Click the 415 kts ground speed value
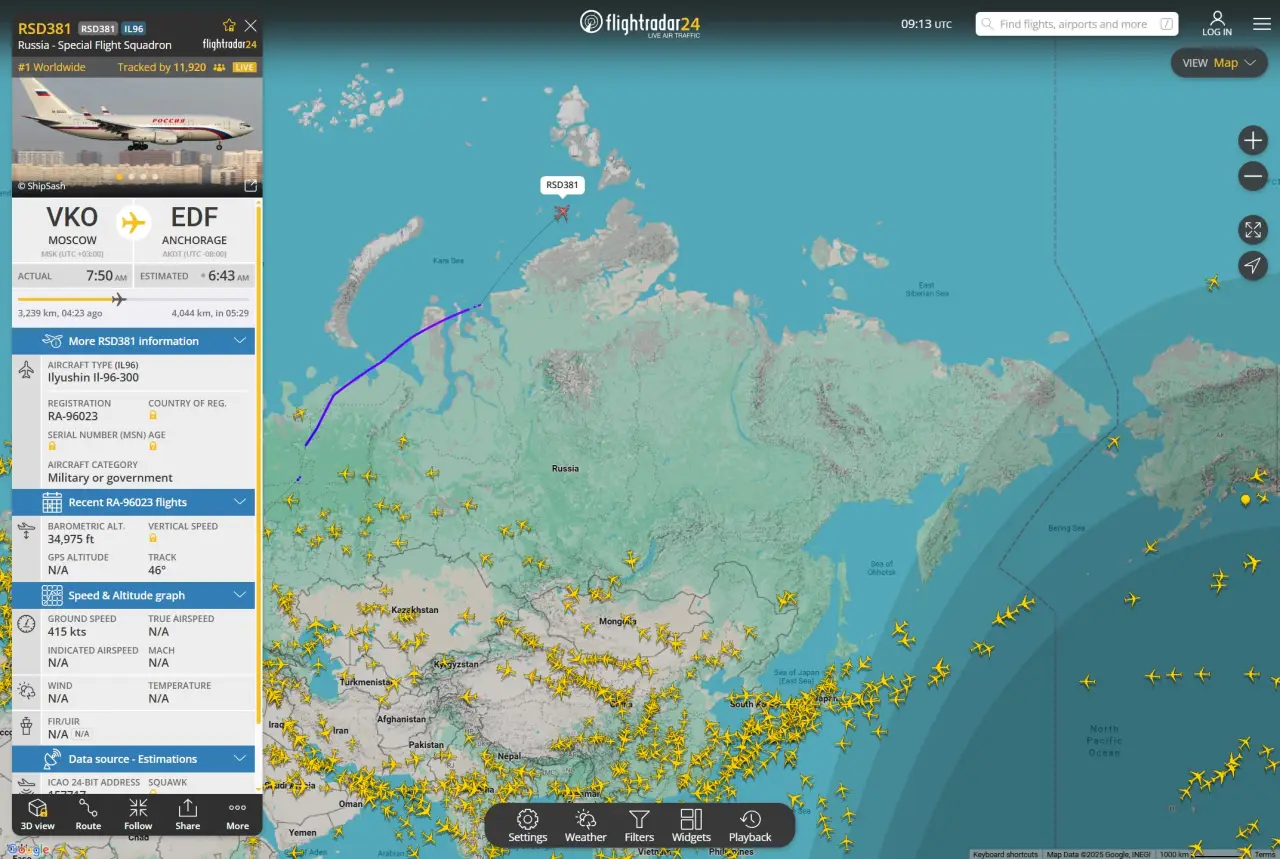 (67, 632)
